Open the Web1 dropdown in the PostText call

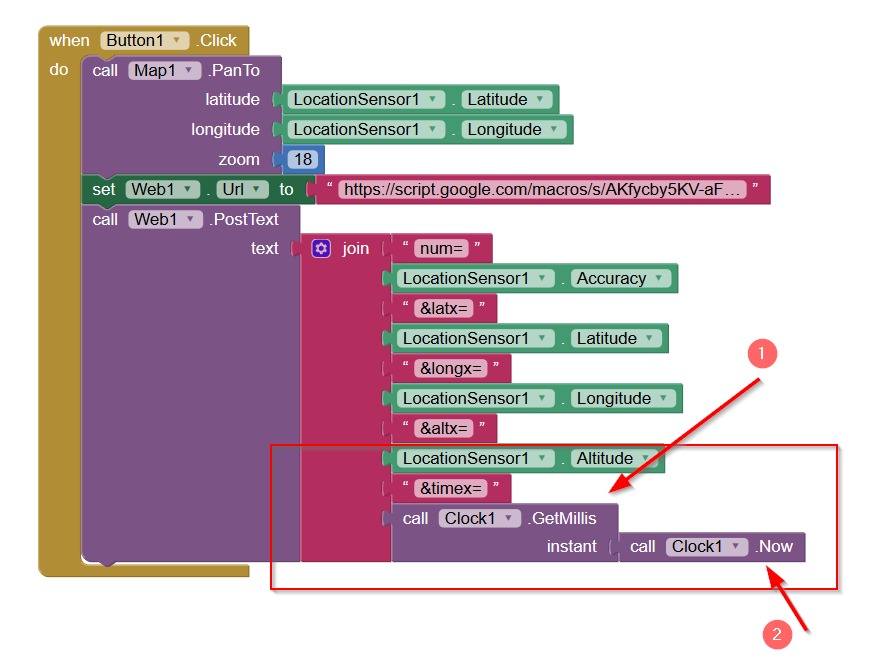pyautogui.click(x=165, y=219)
